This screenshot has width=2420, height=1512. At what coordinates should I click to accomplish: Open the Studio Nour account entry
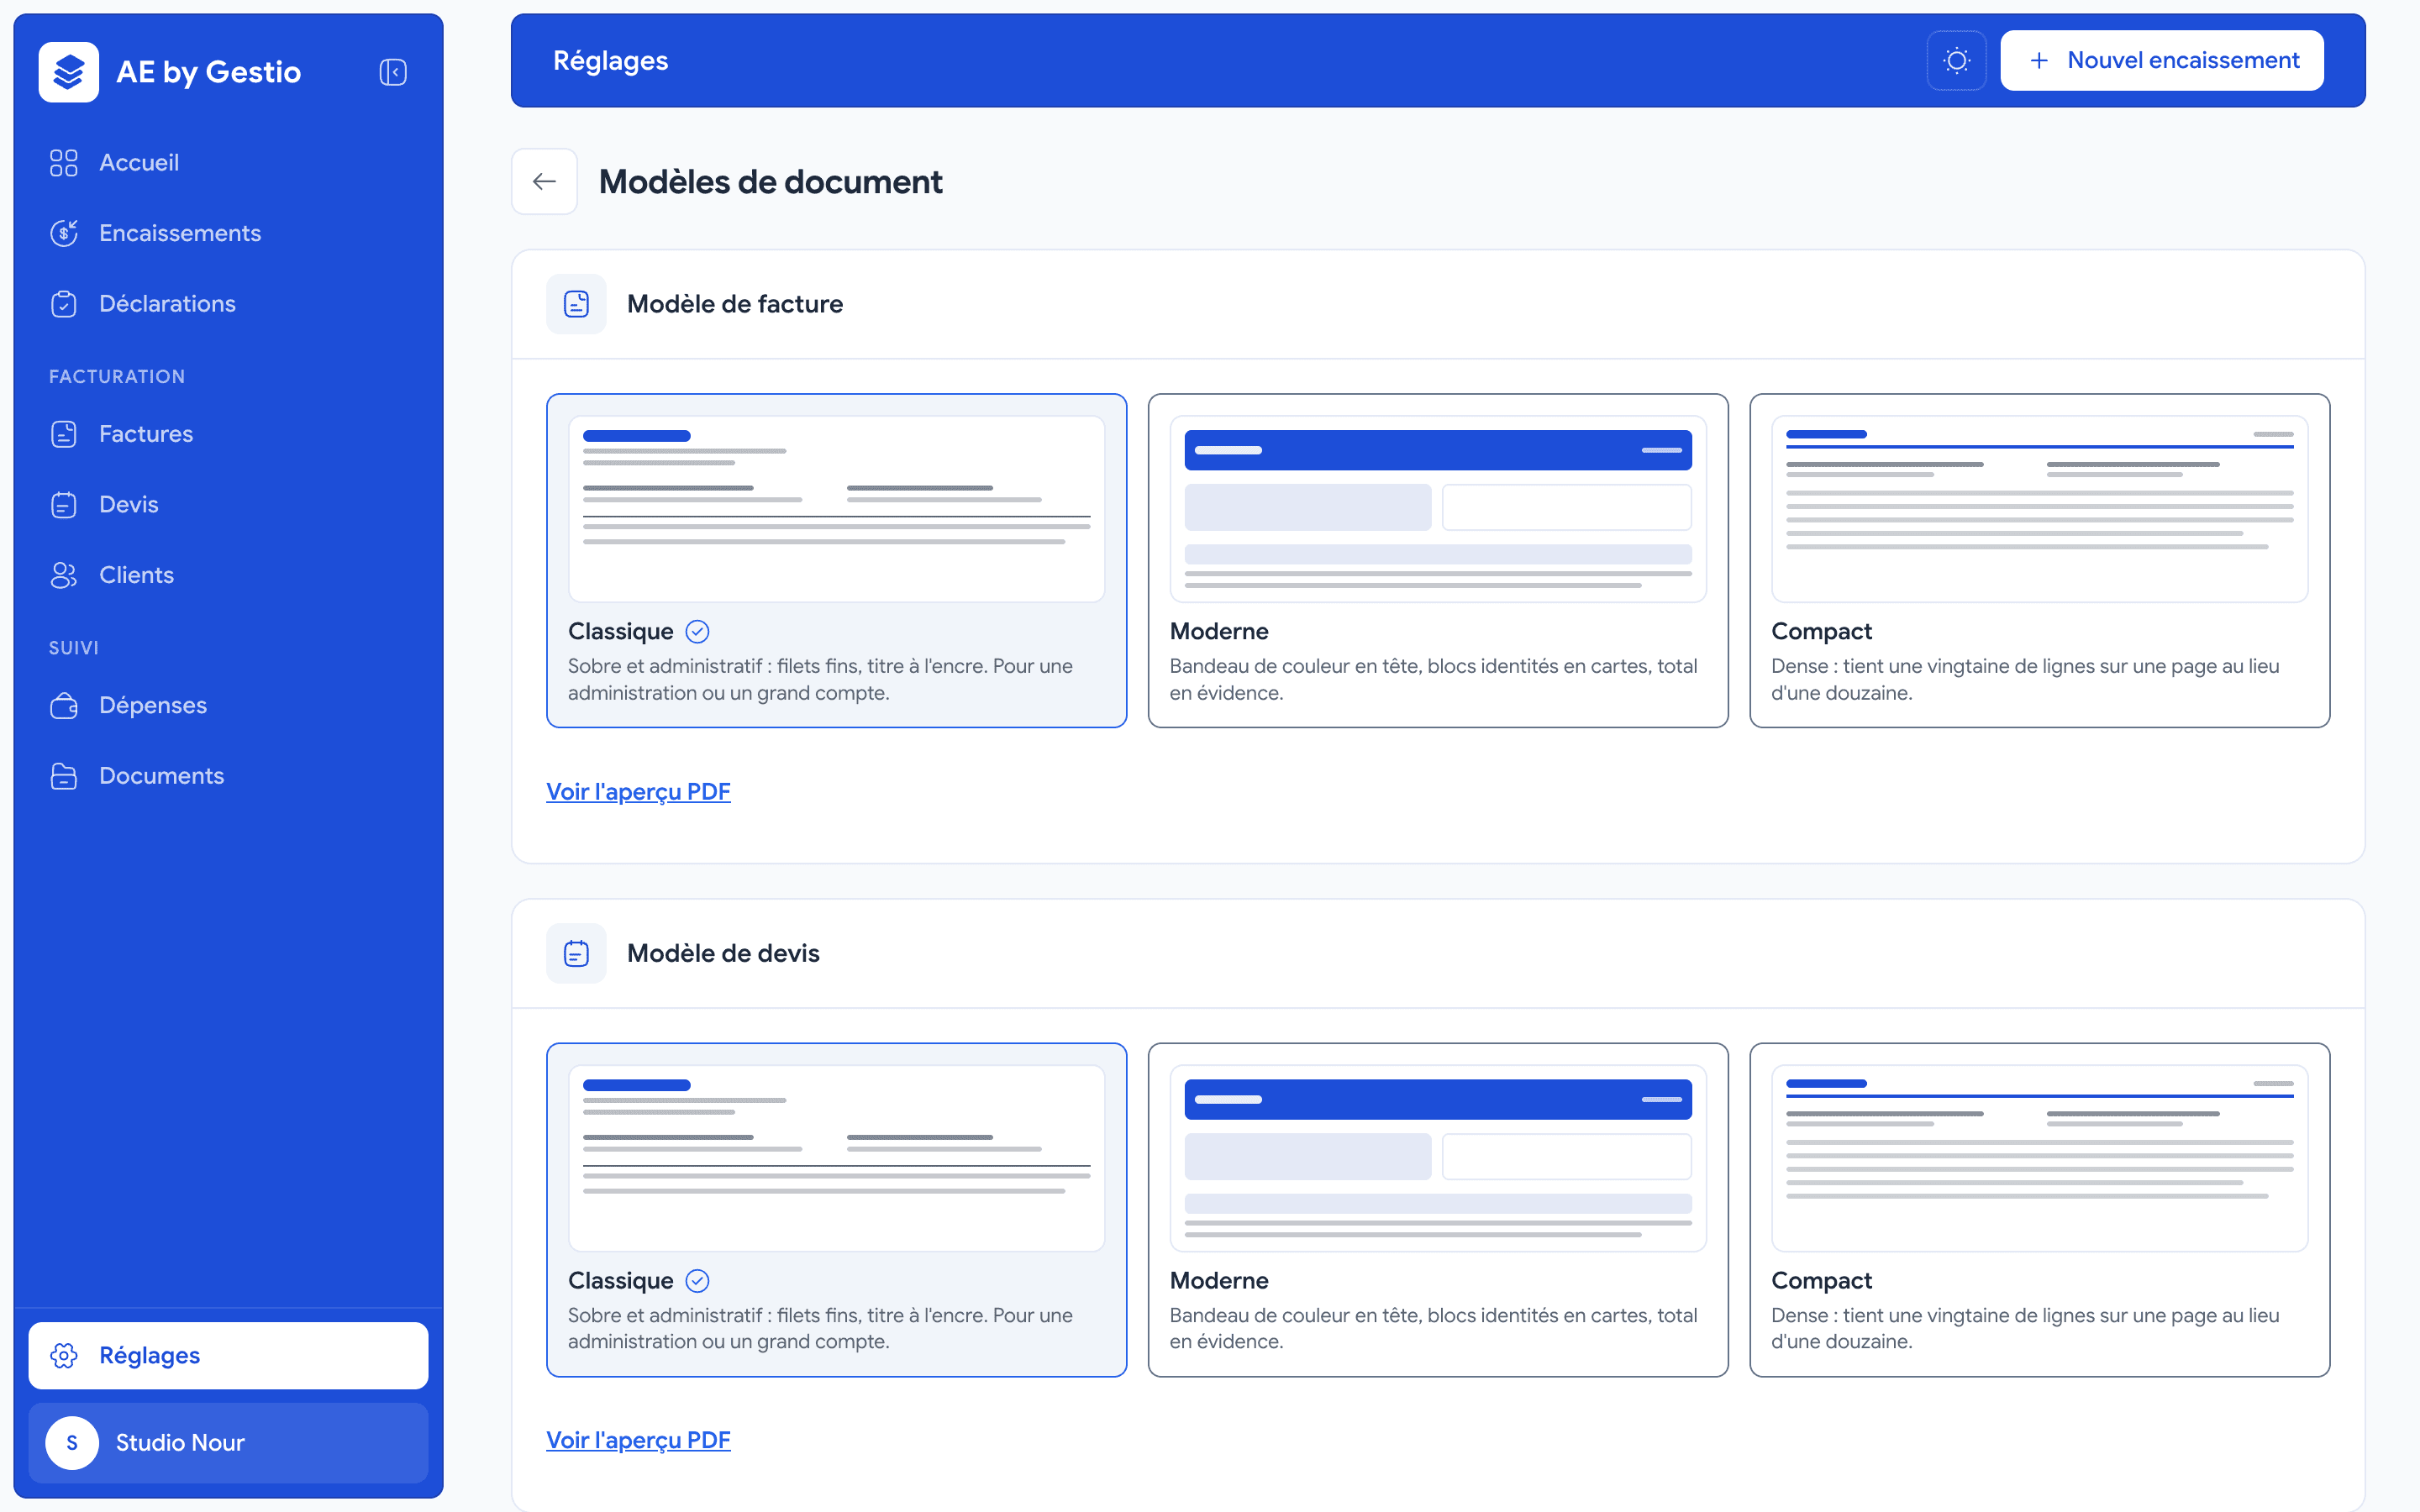[228, 1442]
